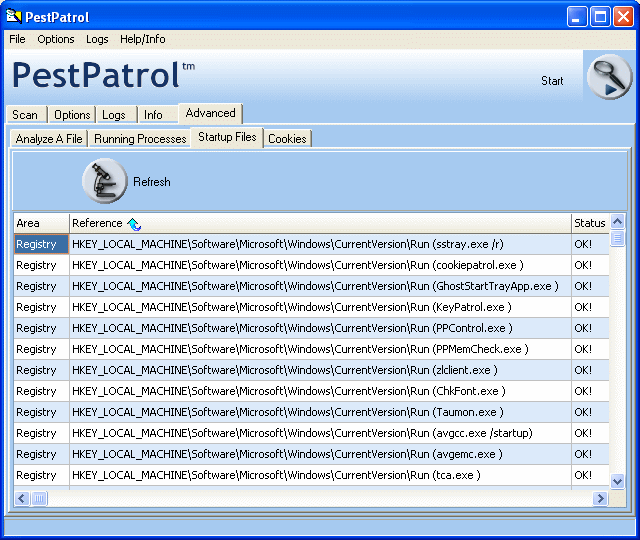Select the selected Registry cell for sstray.exe
Screen dimensions: 640x540
(41, 244)
